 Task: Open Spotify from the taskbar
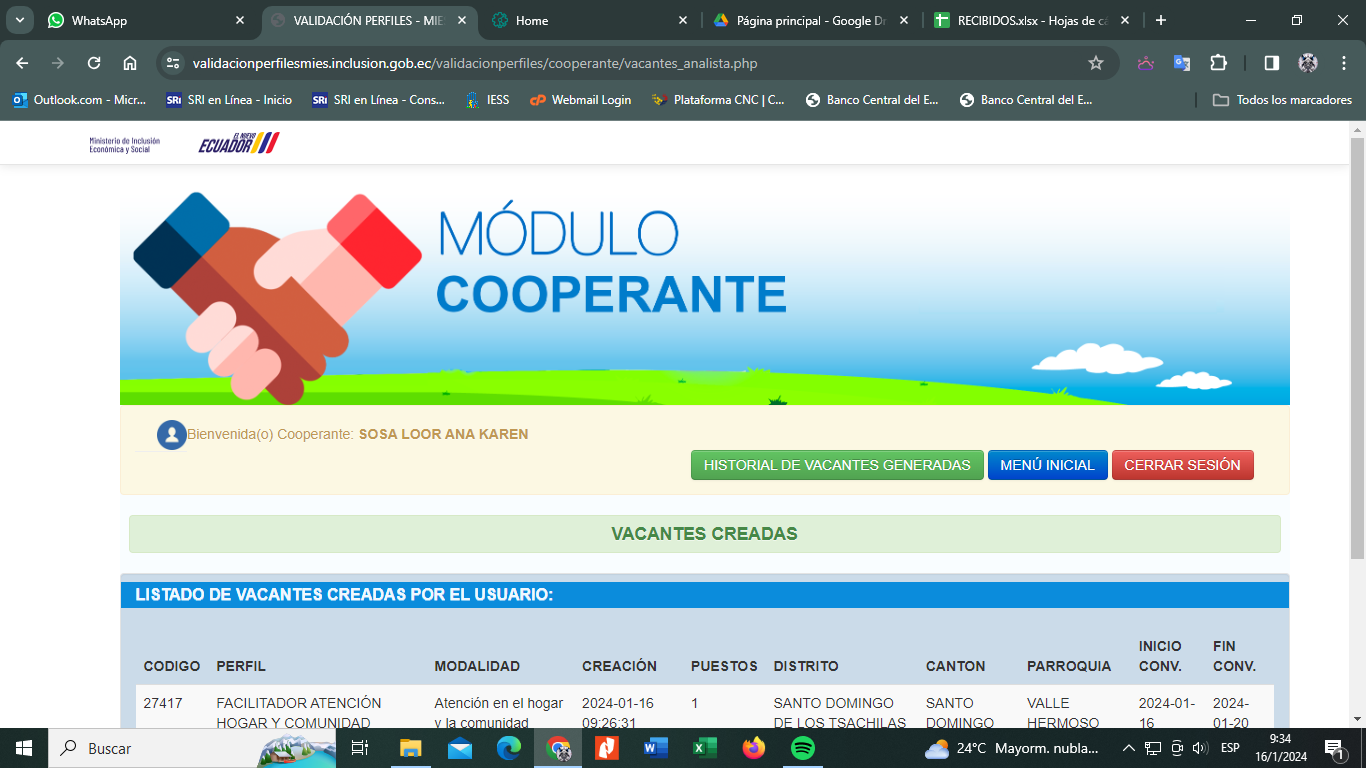pyautogui.click(x=802, y=748)
